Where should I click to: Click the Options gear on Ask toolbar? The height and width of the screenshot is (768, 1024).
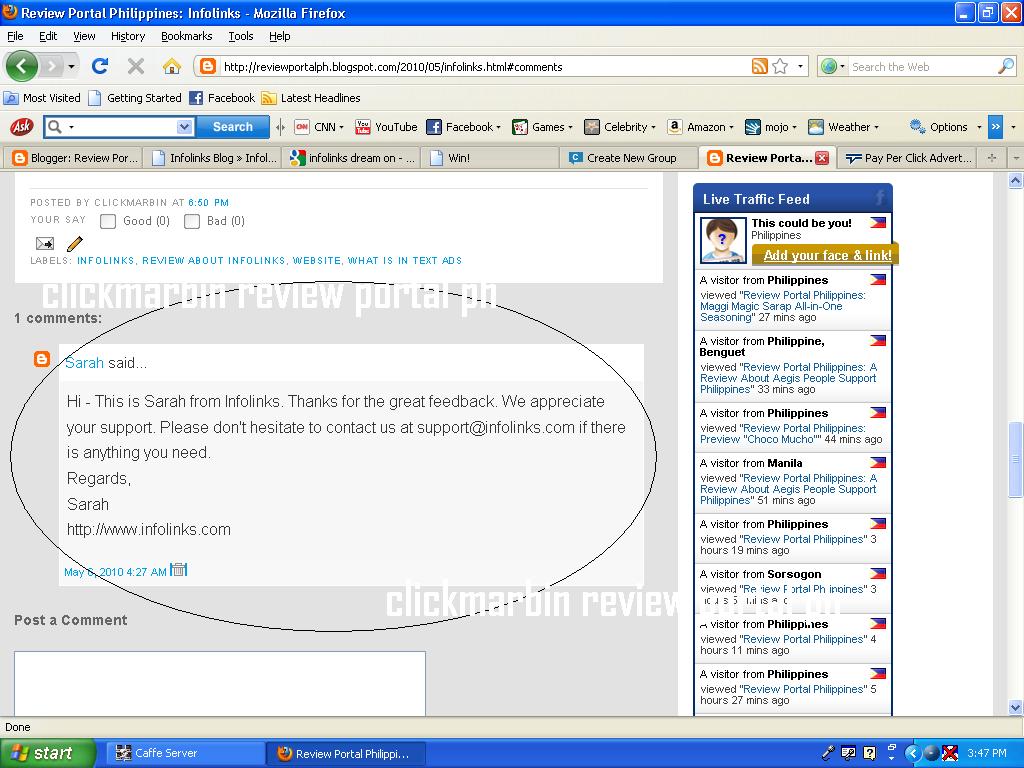(939, 127)
